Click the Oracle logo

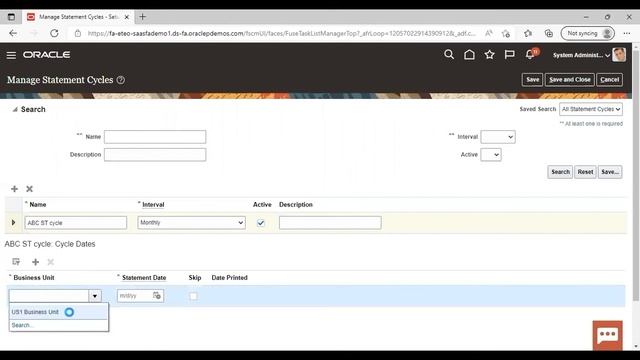click(47, 55)
